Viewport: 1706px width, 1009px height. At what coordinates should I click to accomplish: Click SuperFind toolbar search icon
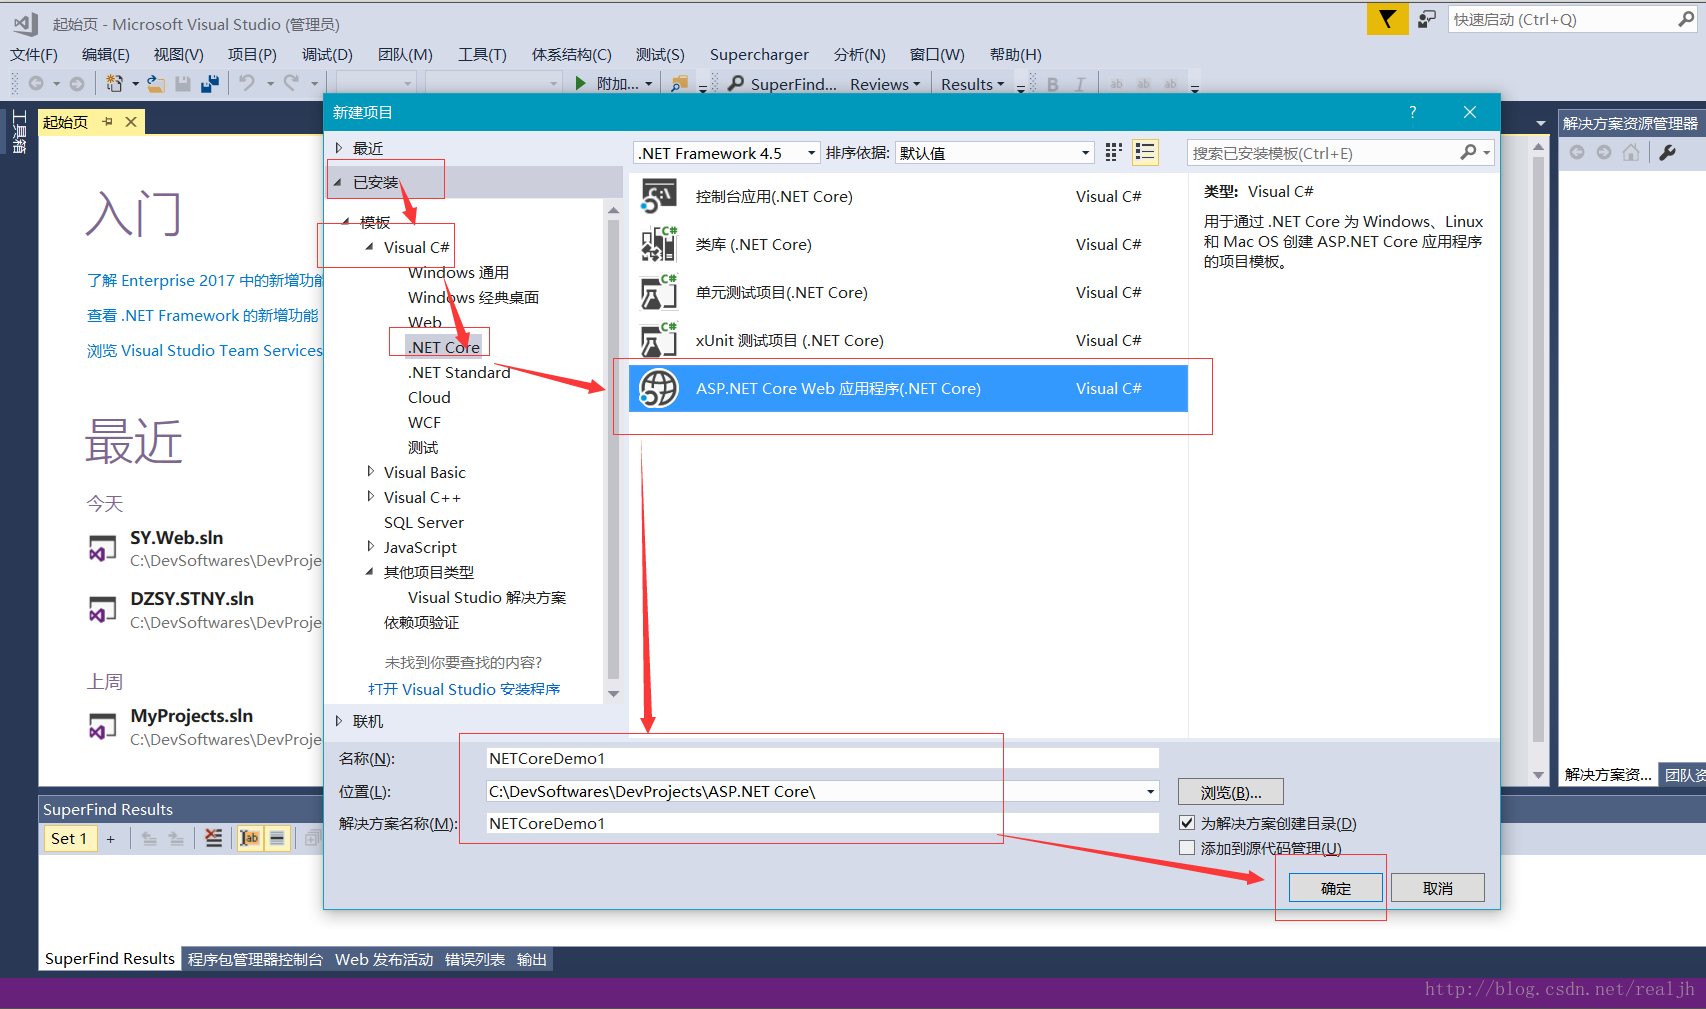(738, 84)
